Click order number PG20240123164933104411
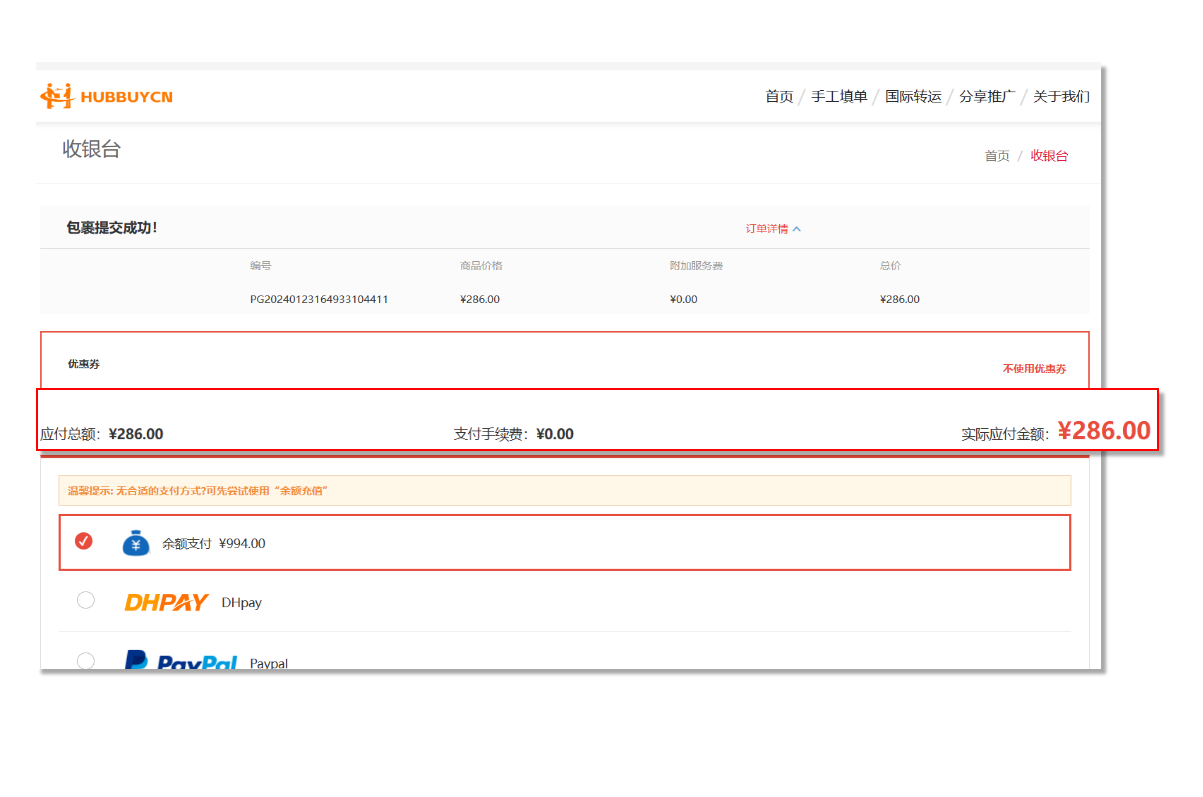 (x=319, y=299)
